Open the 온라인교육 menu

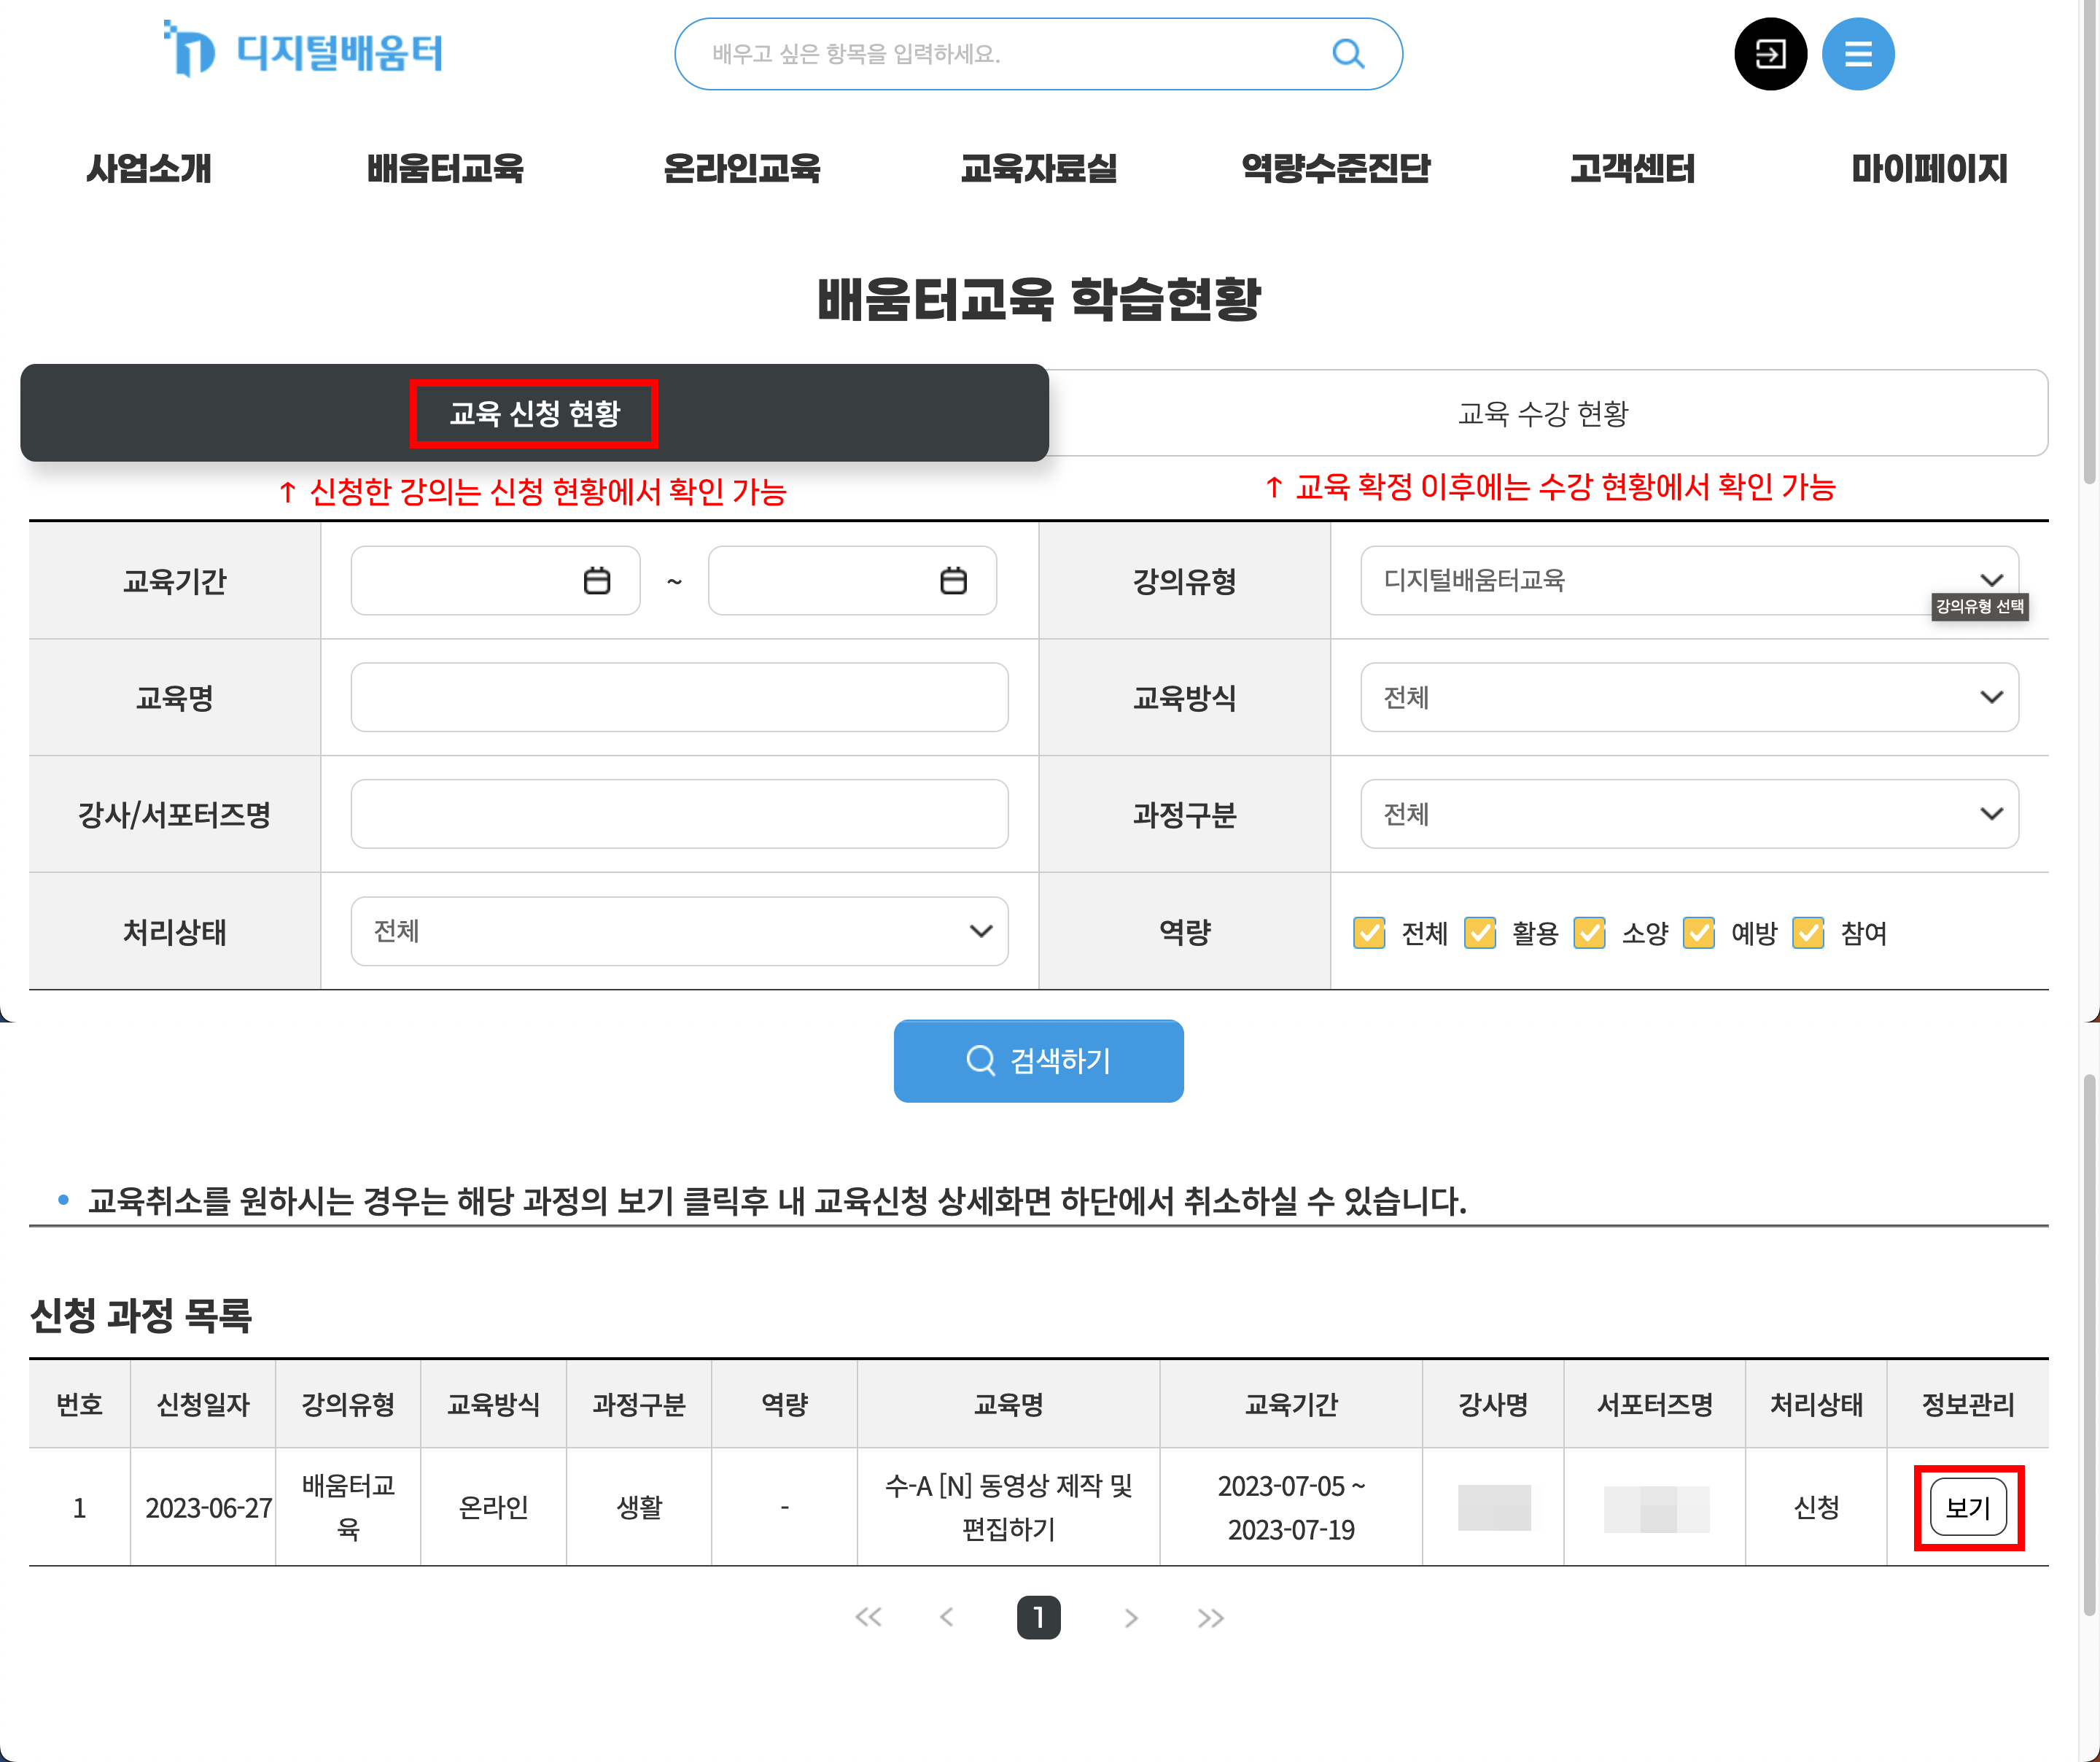click(742, 168)
